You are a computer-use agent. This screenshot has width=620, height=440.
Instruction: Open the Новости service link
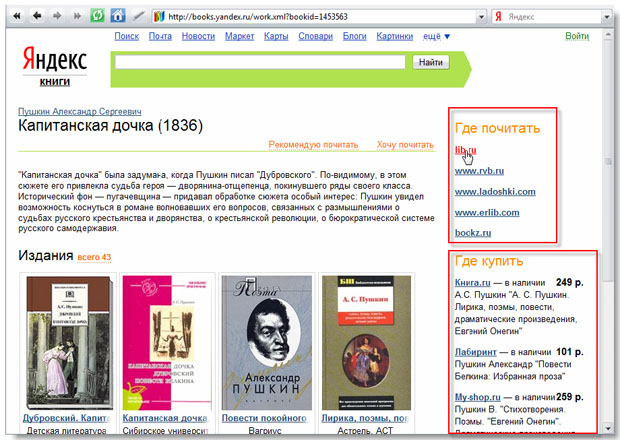[198, 36]
